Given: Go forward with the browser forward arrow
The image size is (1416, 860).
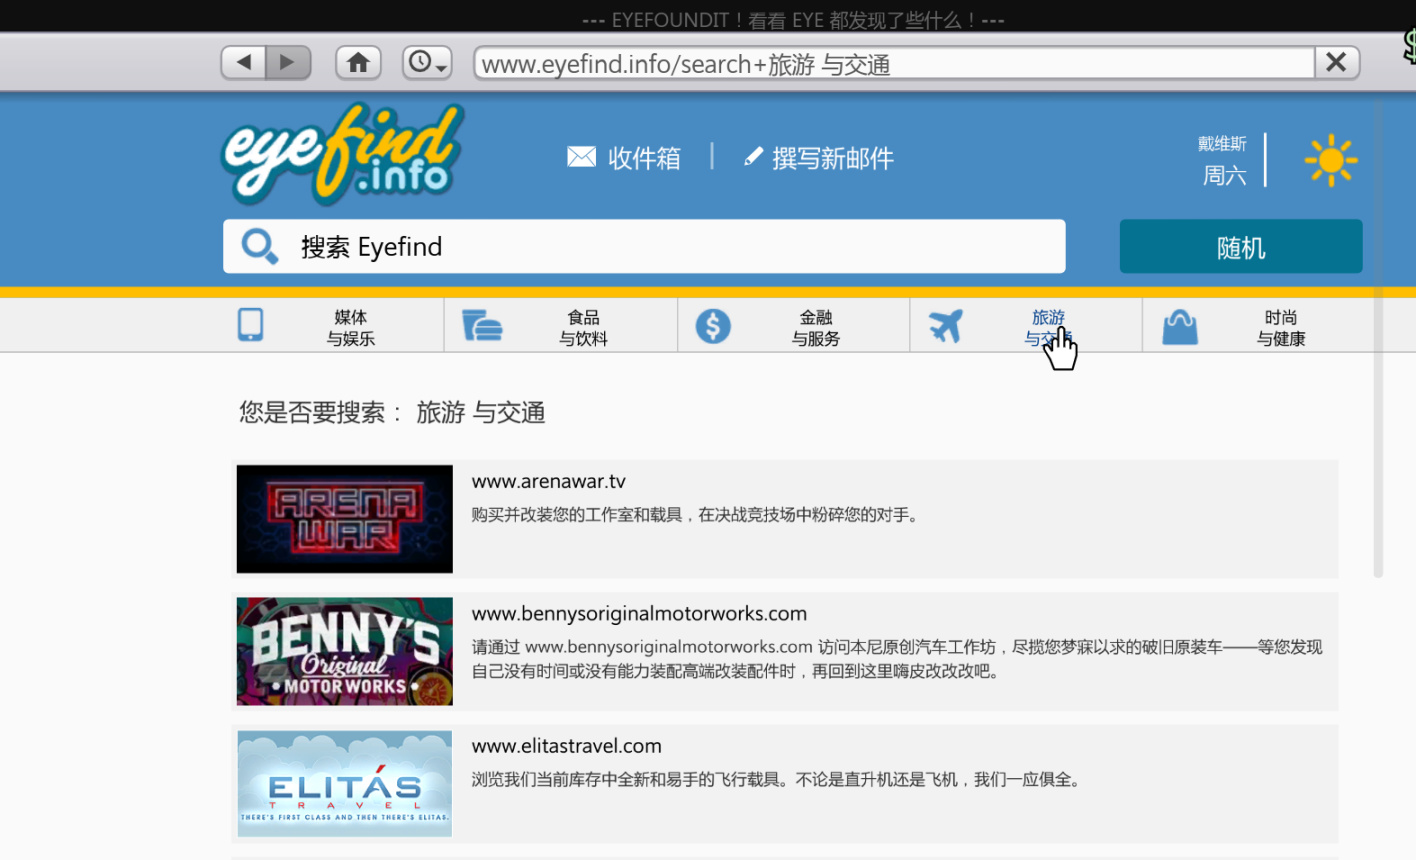Looking at the screenshot, I should 288,62.
